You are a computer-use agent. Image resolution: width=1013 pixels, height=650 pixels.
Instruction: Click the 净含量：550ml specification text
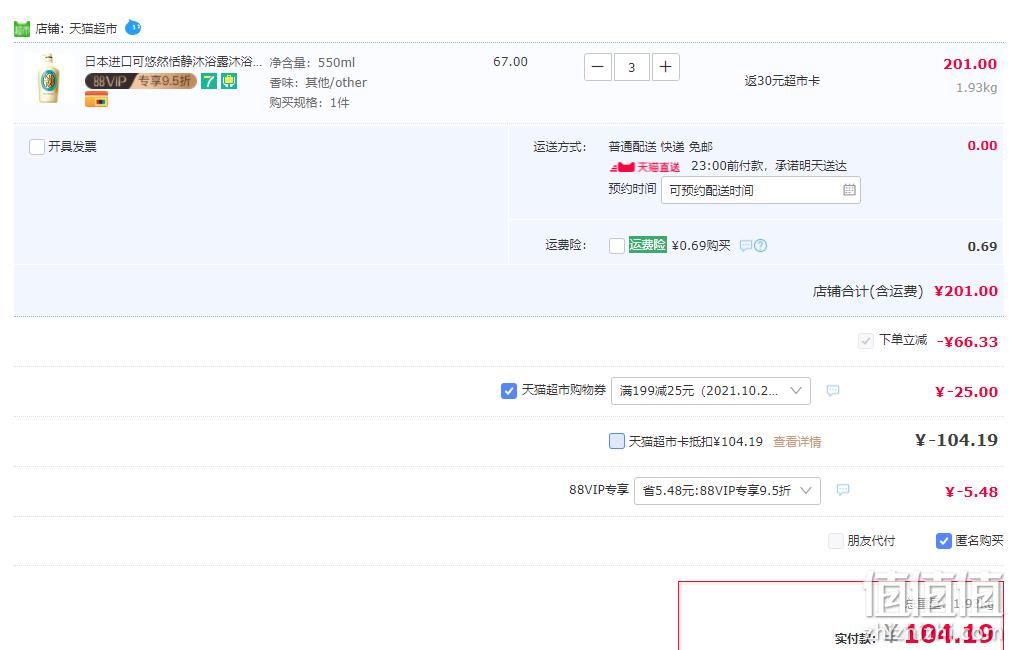tap(312, 63)
